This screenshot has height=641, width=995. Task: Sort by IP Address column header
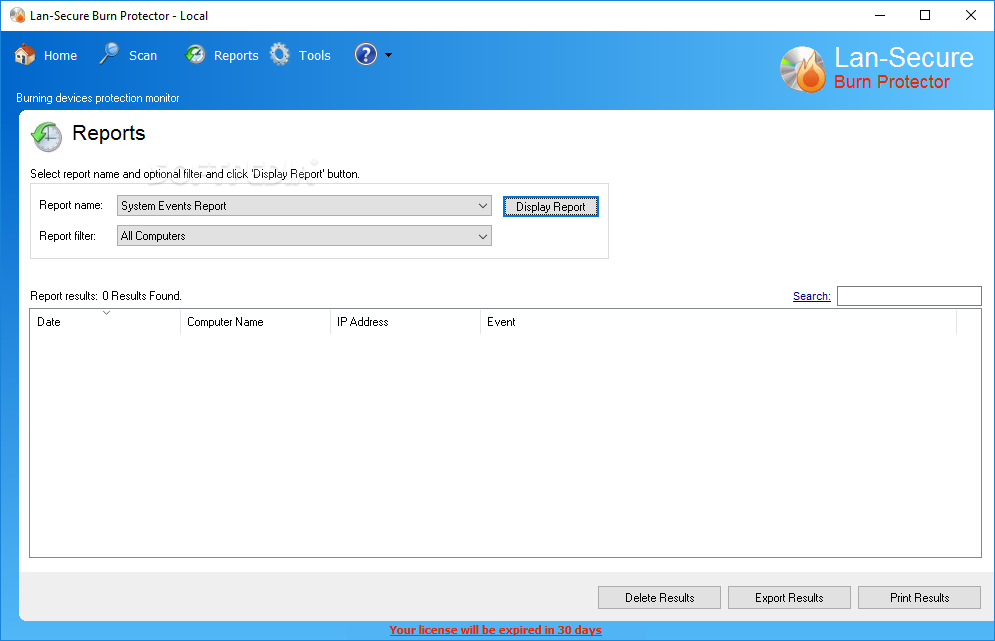point(405,322)
